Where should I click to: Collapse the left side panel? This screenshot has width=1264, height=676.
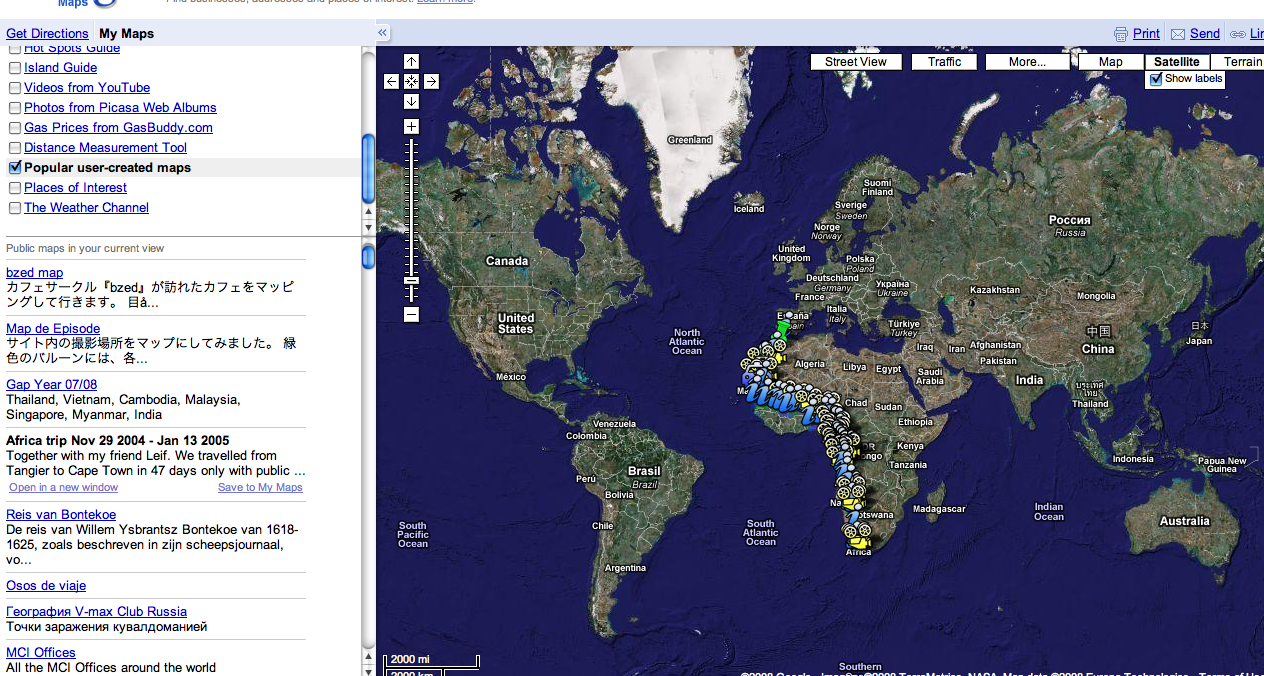(382, 33)
